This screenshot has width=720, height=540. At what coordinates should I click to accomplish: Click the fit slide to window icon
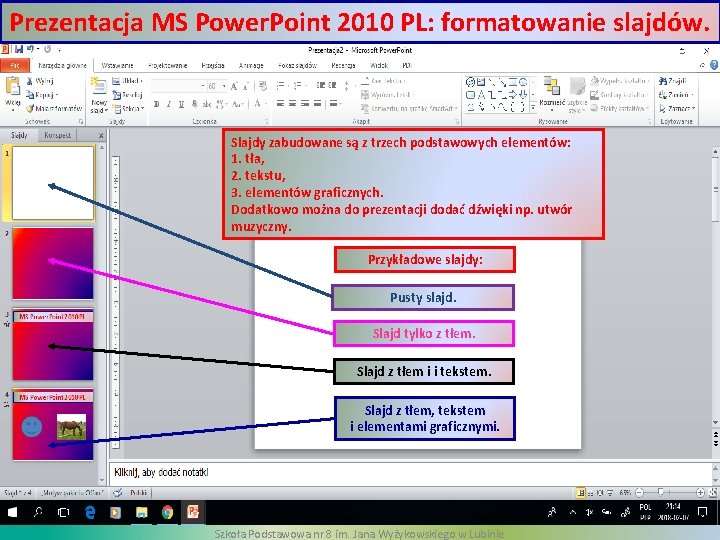(713, 493)
